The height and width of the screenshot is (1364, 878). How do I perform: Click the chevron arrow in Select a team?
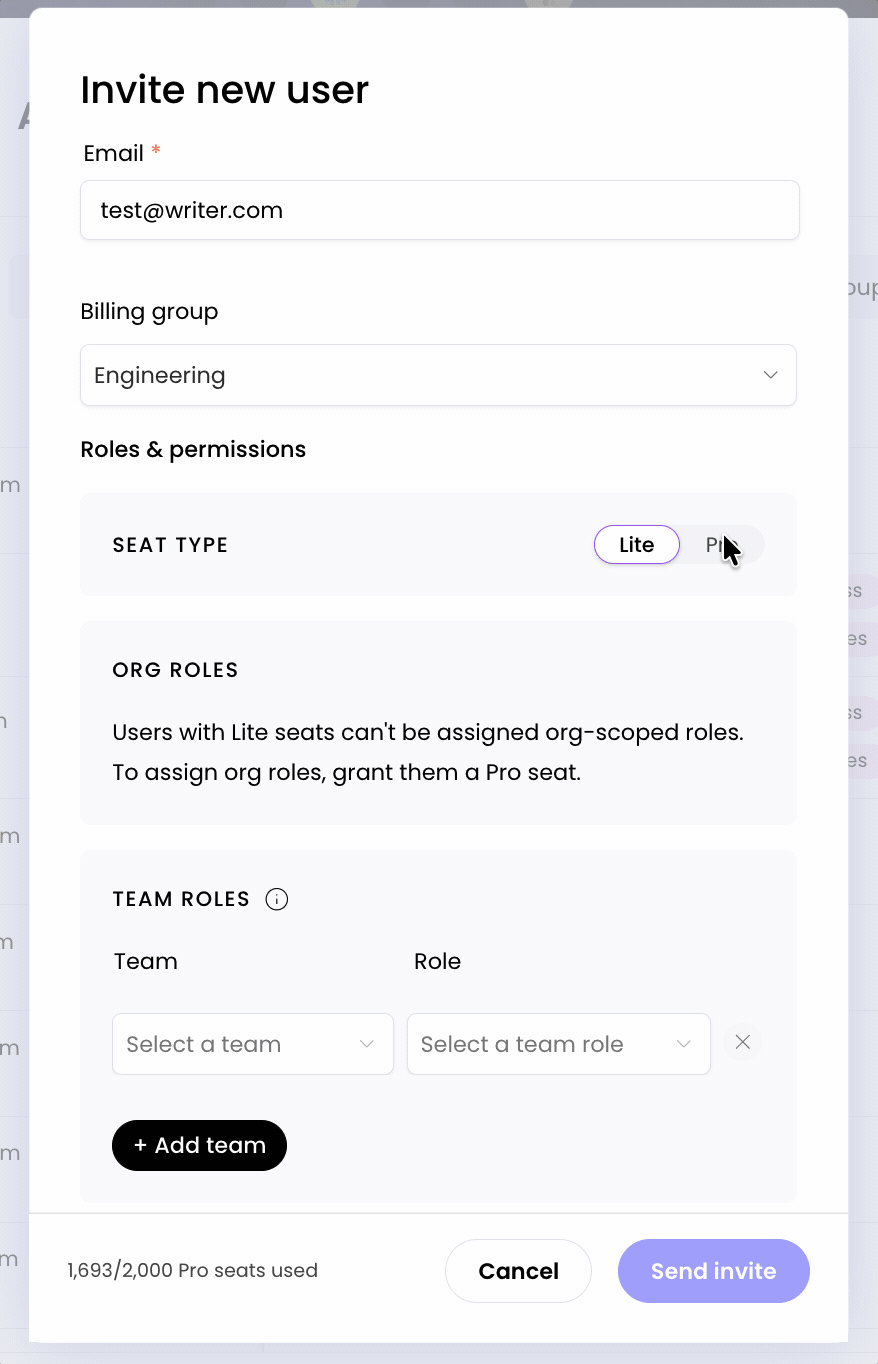(x=367, y=1044)
